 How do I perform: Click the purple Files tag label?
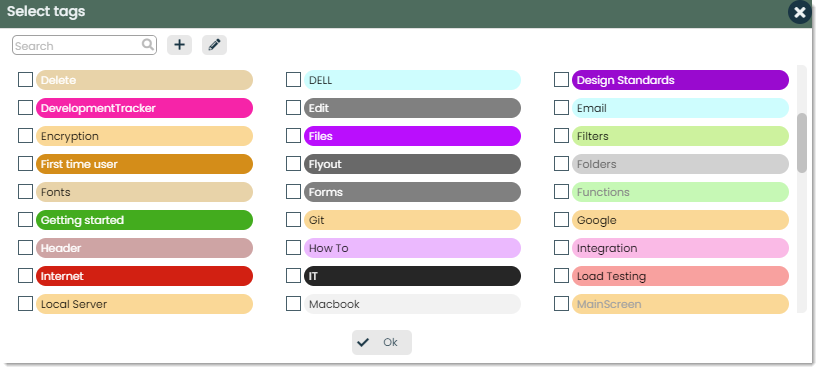412,136
